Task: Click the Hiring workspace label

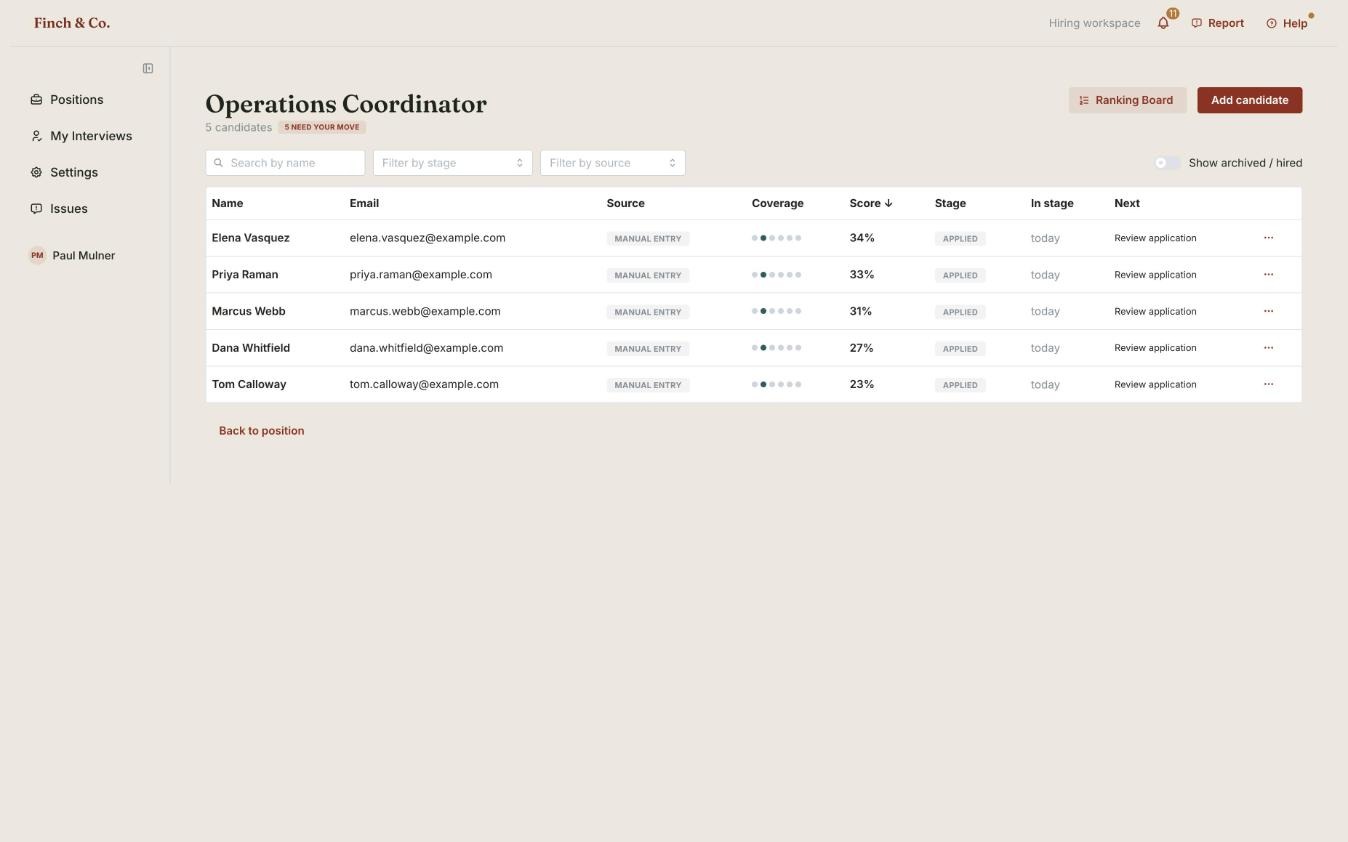Action: coord(1094,23)
